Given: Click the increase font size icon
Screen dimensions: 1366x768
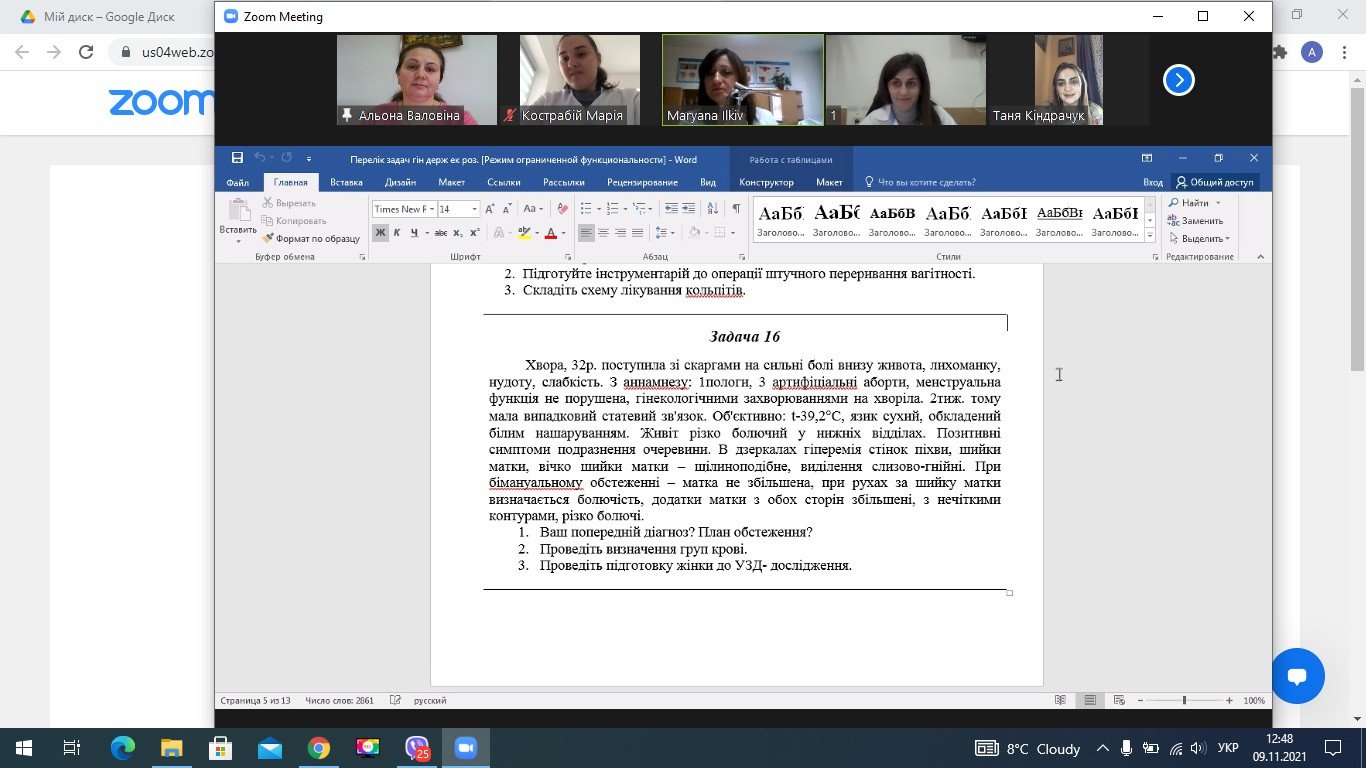Looking at the screenshot, I should pyautogui.click(x=491, y=209).
